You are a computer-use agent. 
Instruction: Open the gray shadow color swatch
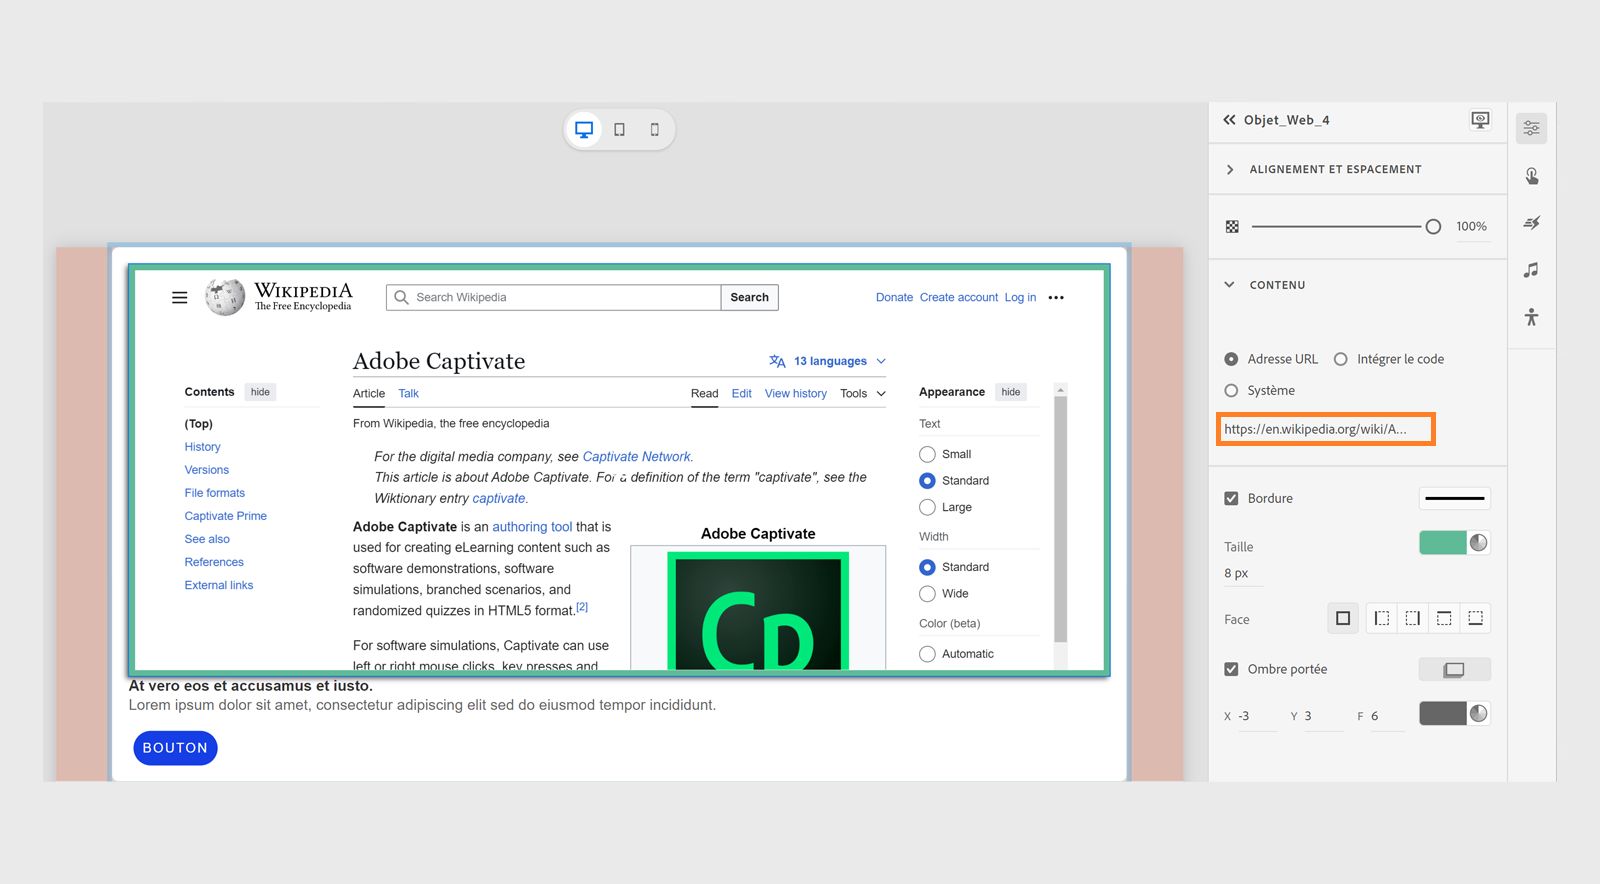(1443, 713)
